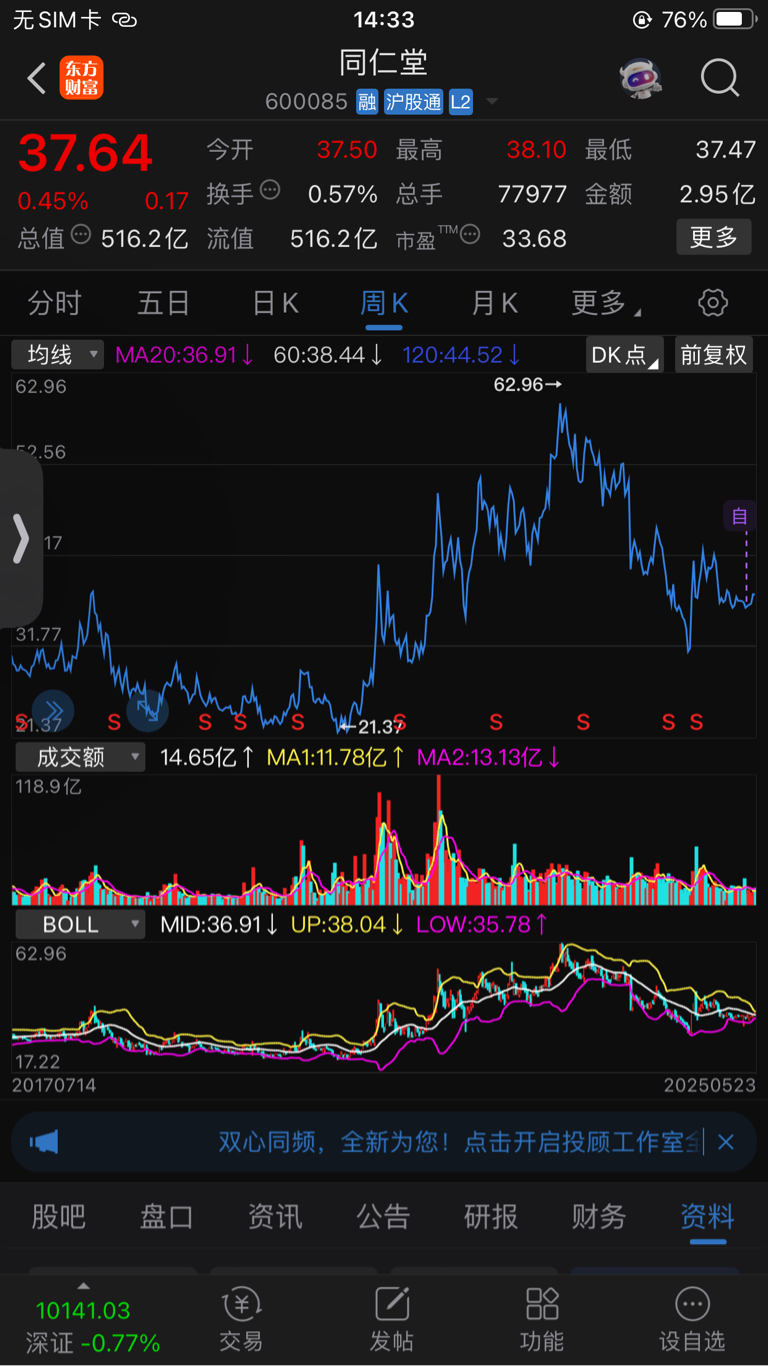
Task: Tap the info icon next to 市盈
Action: point(469,235)
